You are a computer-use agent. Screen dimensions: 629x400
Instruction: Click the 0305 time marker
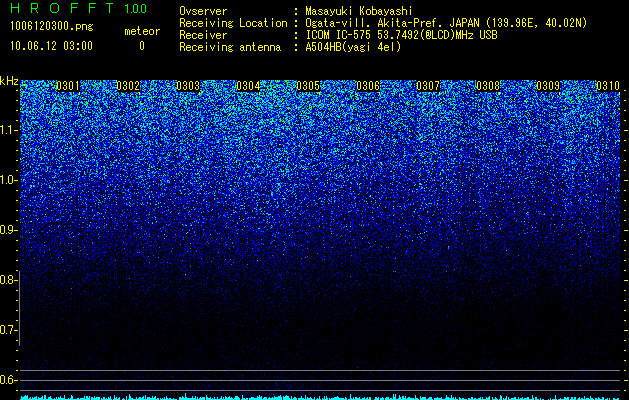308,86
